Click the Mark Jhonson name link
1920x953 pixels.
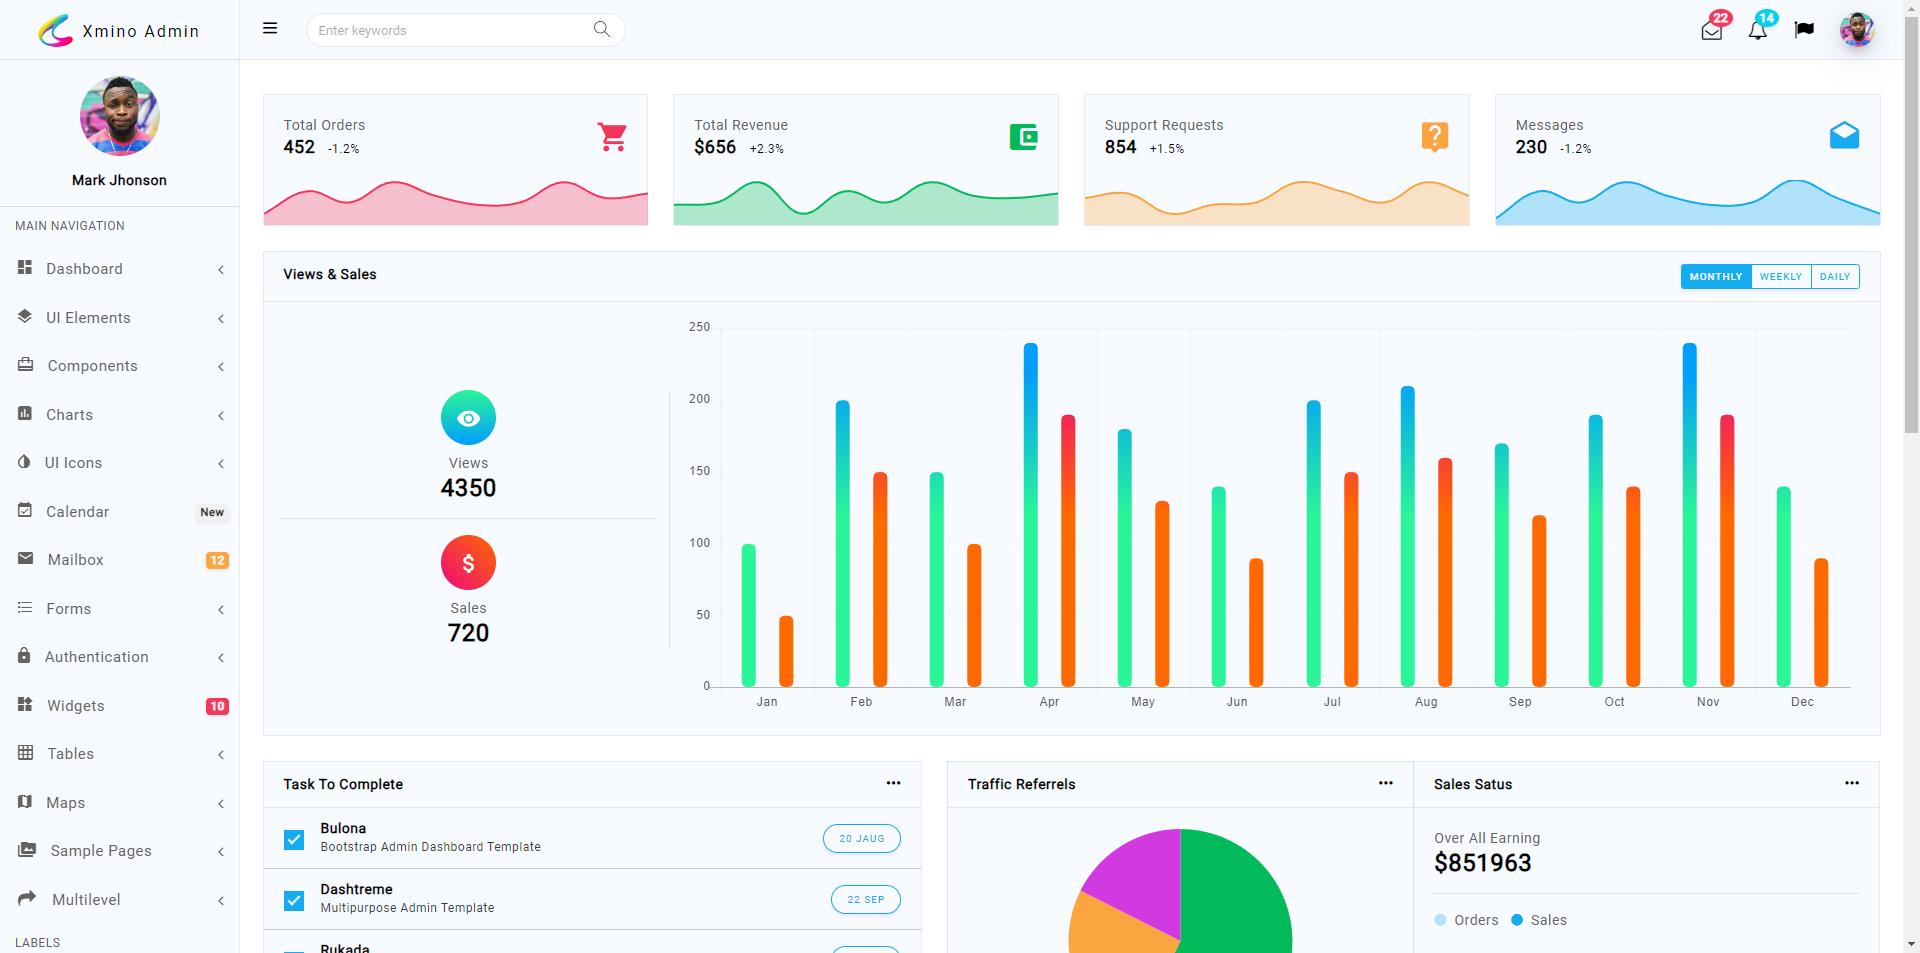119,180
